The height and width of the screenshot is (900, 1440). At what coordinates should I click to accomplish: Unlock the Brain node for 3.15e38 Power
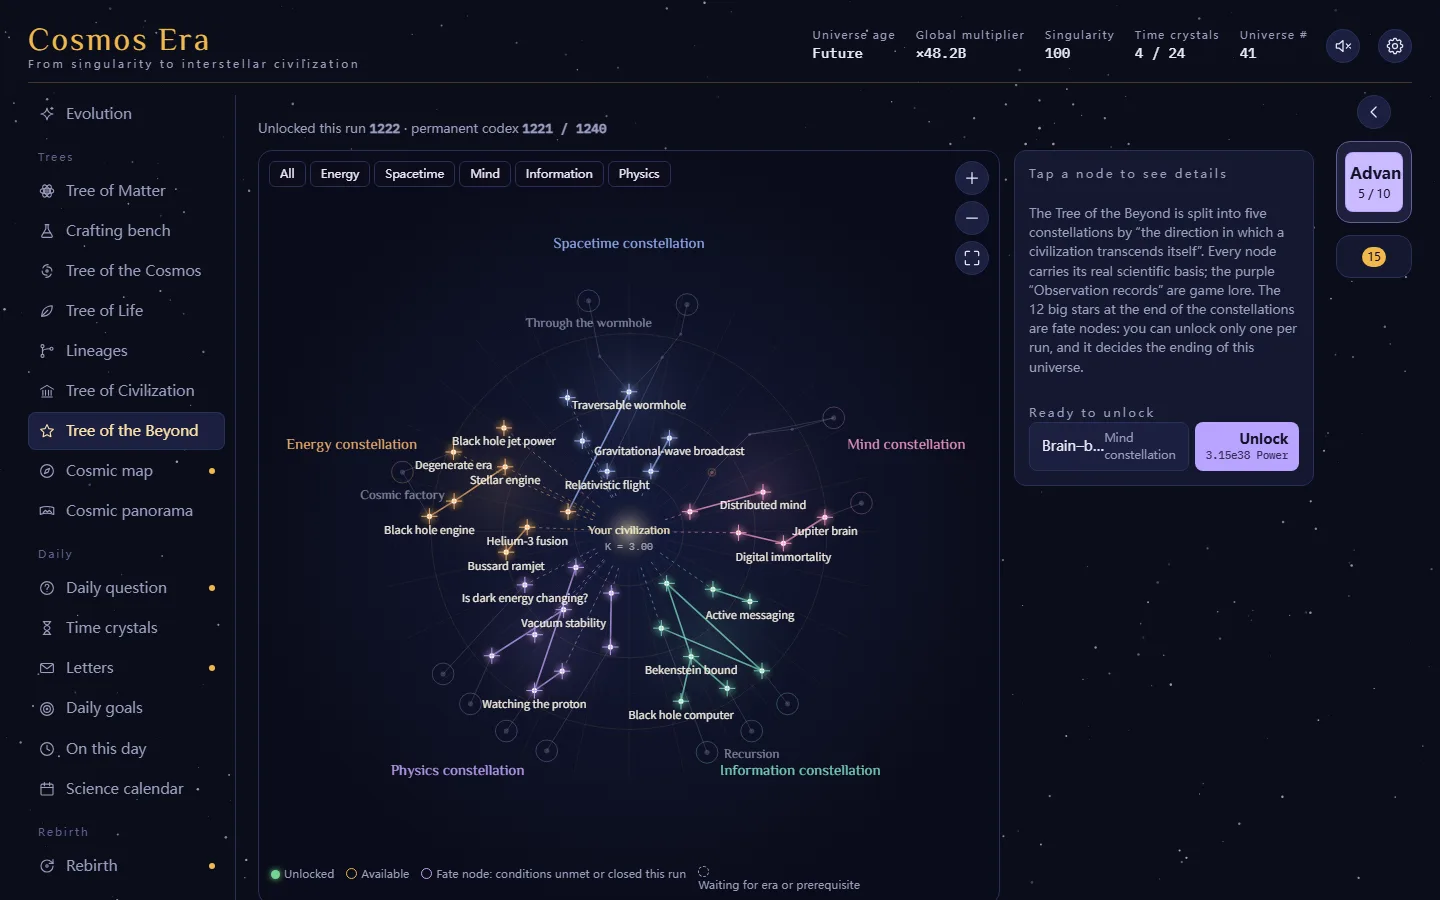(1246, 446)
